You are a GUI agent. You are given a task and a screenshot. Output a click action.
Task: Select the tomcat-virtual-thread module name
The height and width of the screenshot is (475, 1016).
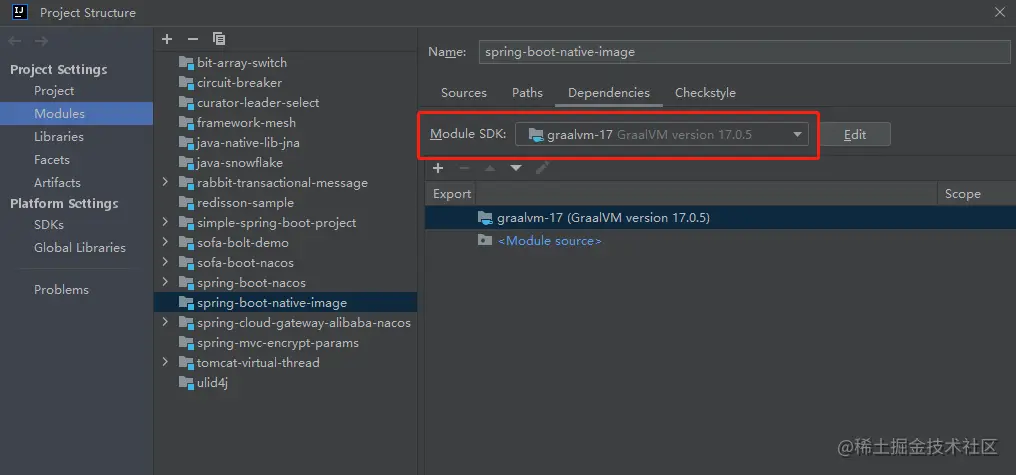pos(259,362)
